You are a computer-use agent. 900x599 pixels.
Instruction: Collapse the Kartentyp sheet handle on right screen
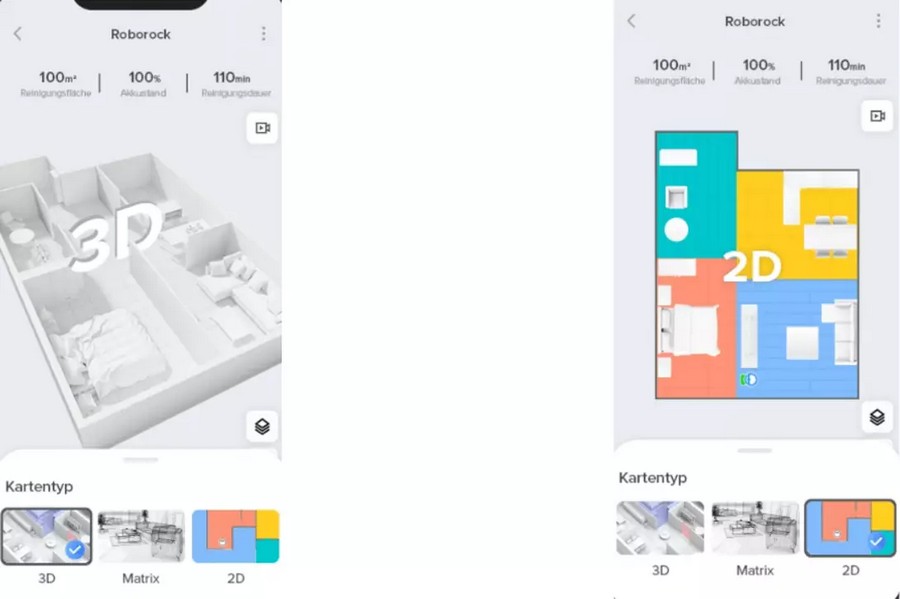click(755, 451)
